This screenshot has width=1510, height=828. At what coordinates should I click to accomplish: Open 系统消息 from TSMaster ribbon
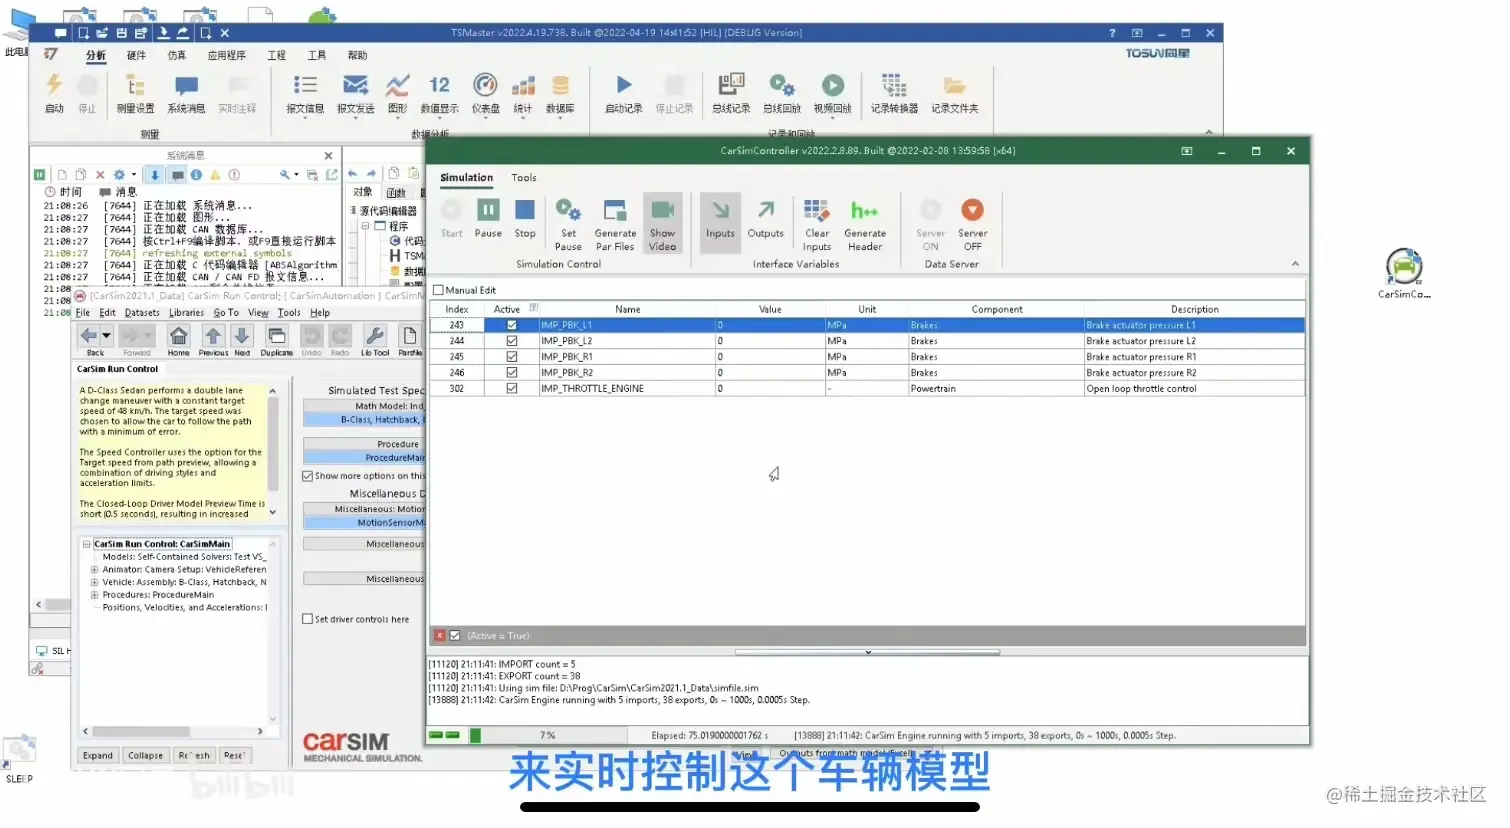pyautogui.click(x=186, y=94)
